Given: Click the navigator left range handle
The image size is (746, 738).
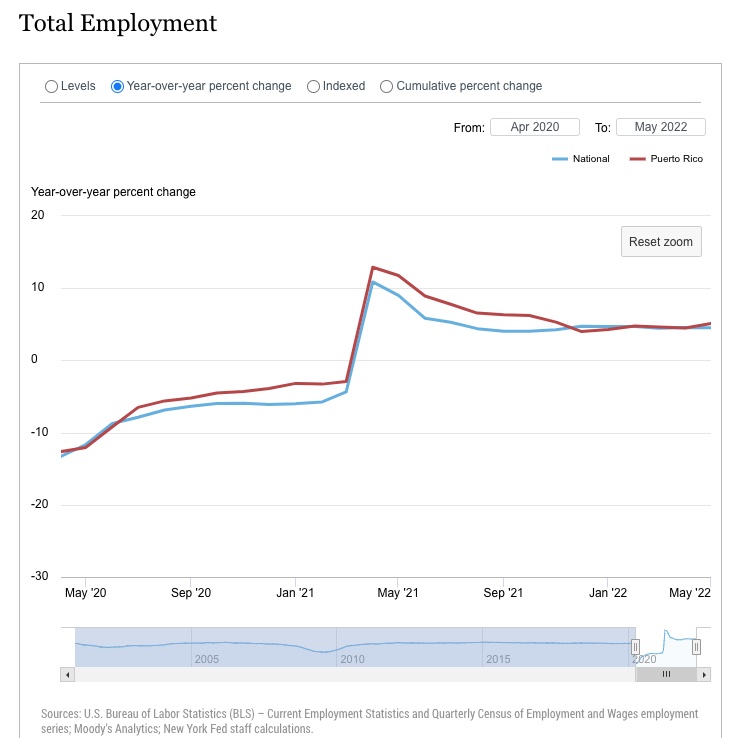Looking at the screenshot, I should point(635,647).
